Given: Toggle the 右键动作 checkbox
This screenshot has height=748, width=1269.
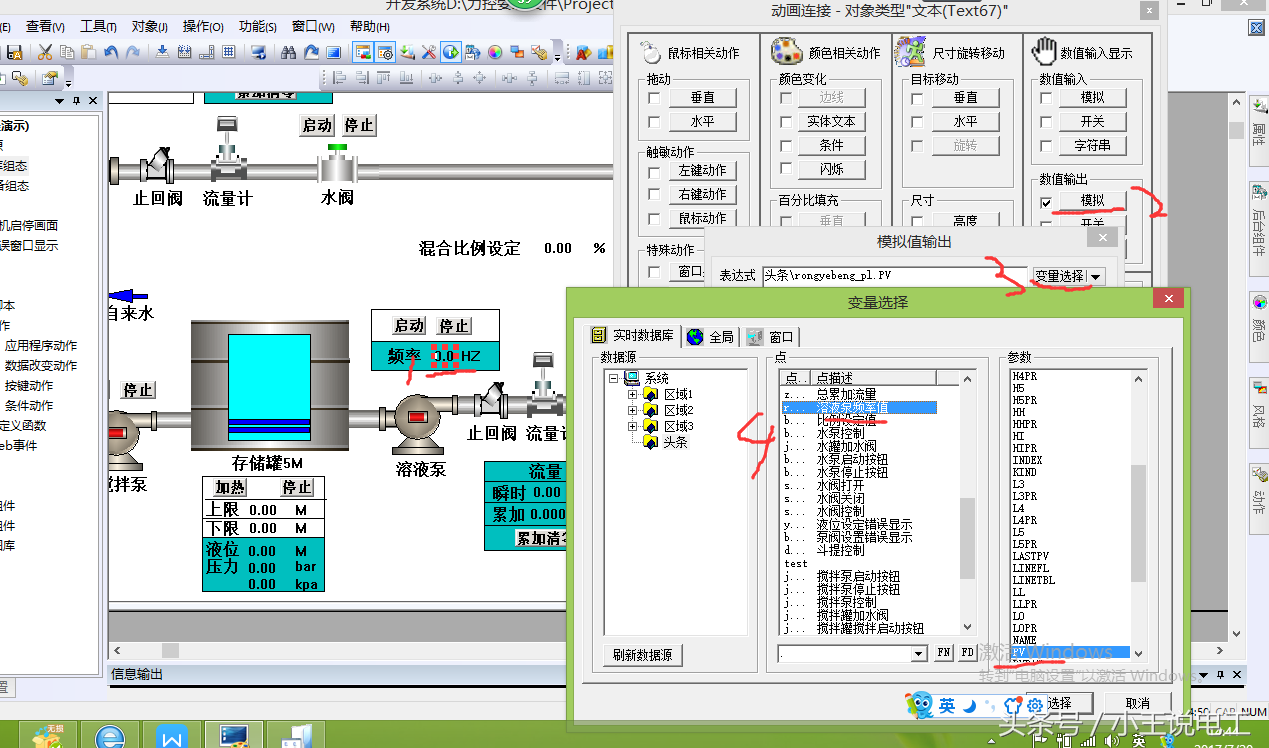Looking at the screenshot, I should 654,194.
